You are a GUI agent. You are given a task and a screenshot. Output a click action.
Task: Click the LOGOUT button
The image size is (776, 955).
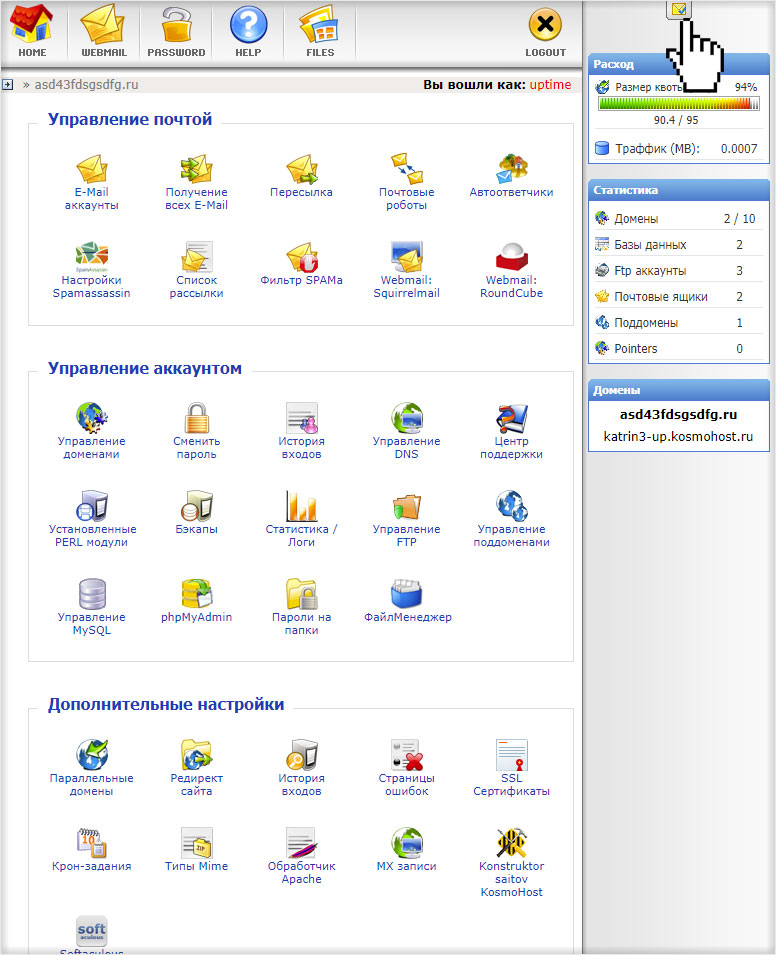[x=545, y=32]
